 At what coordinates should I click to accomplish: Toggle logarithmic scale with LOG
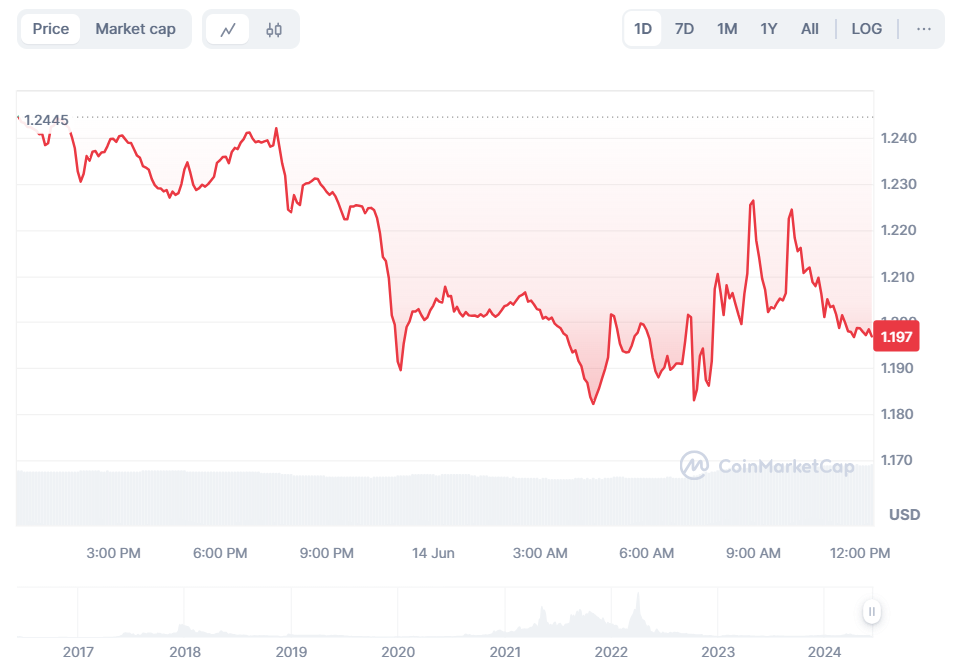point(866,28)
